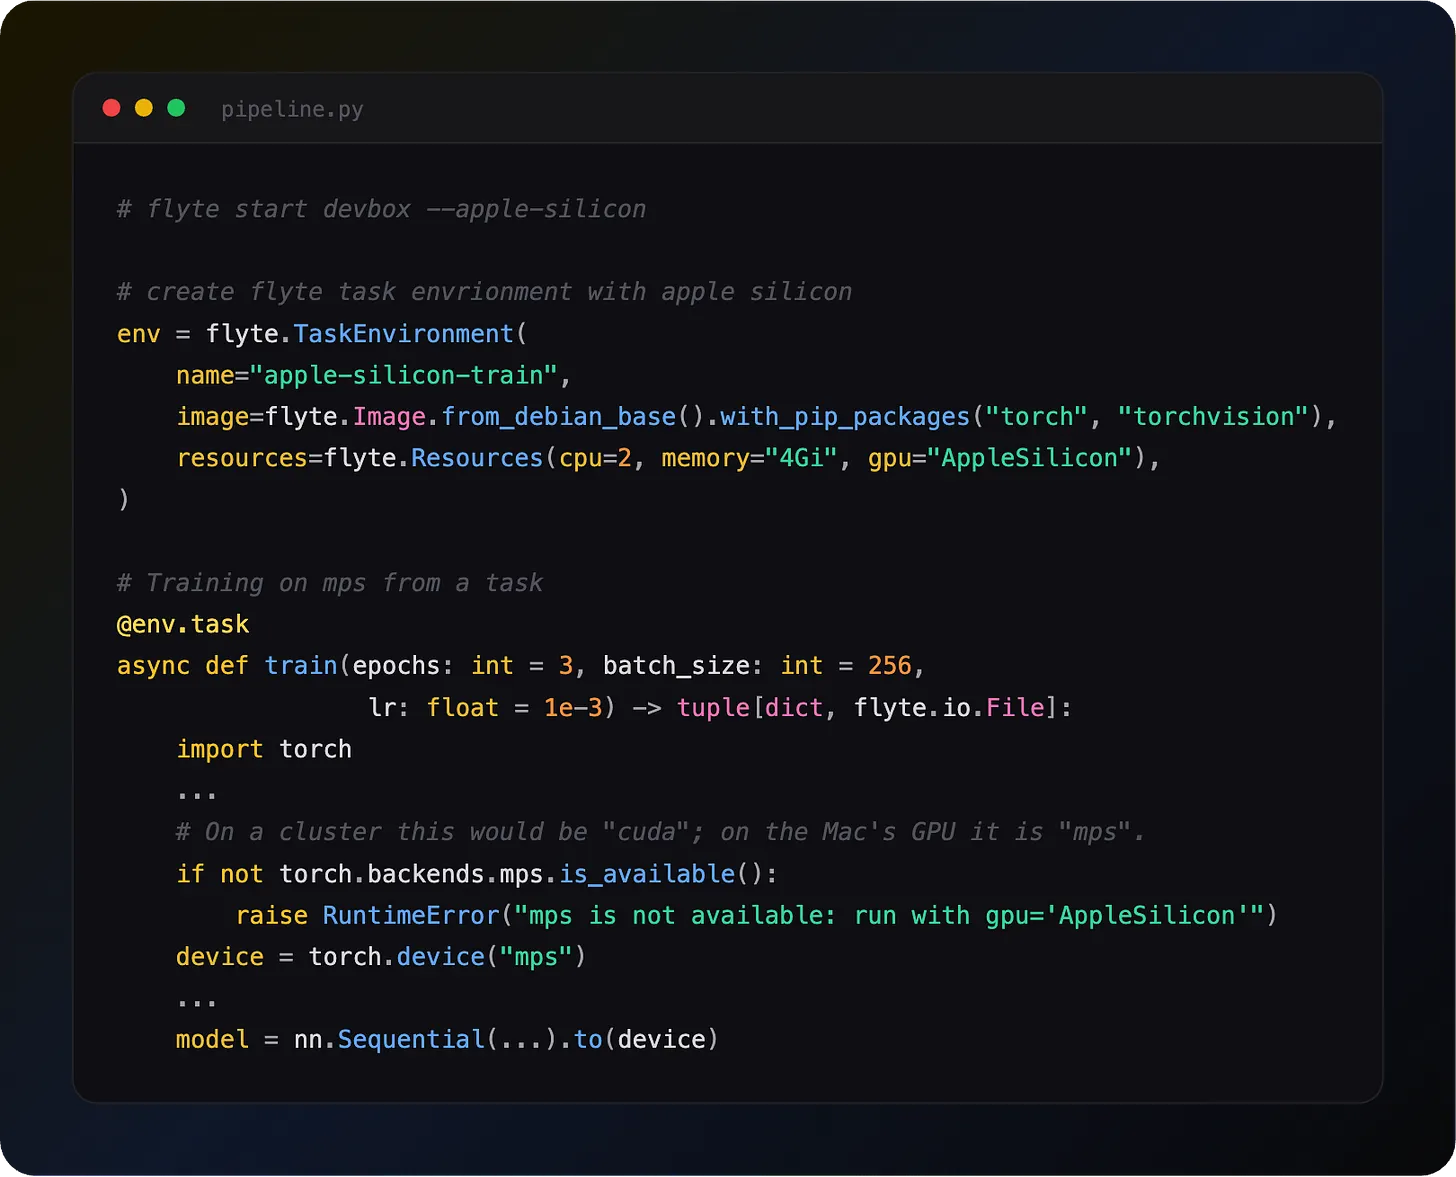This screenshot has height=1177, width=1456.
Task: Click the yellow minimize dot
Action: coord(144,108)
